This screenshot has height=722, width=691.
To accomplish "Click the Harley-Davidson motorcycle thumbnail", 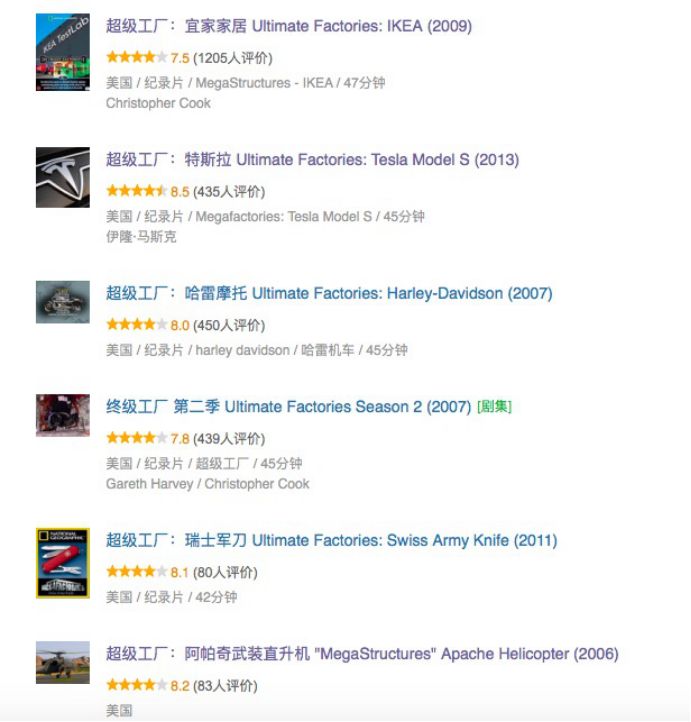I will point(63,301).
